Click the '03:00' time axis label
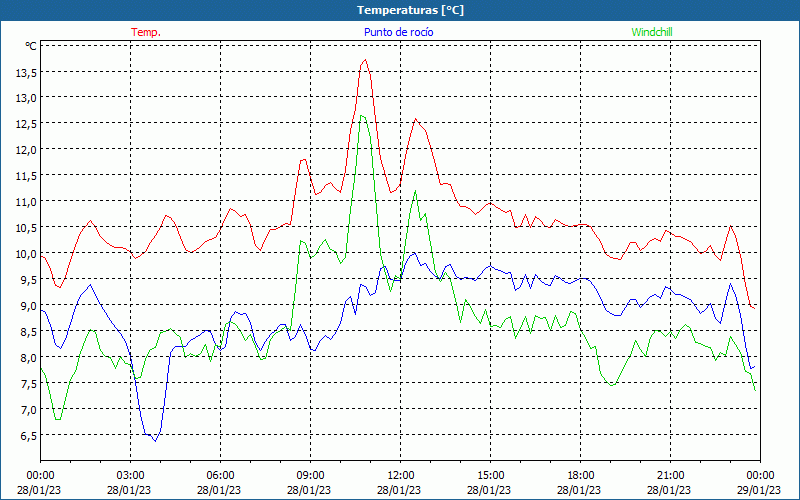This screenshot has height=500, width=800. (x=130, y=476)
